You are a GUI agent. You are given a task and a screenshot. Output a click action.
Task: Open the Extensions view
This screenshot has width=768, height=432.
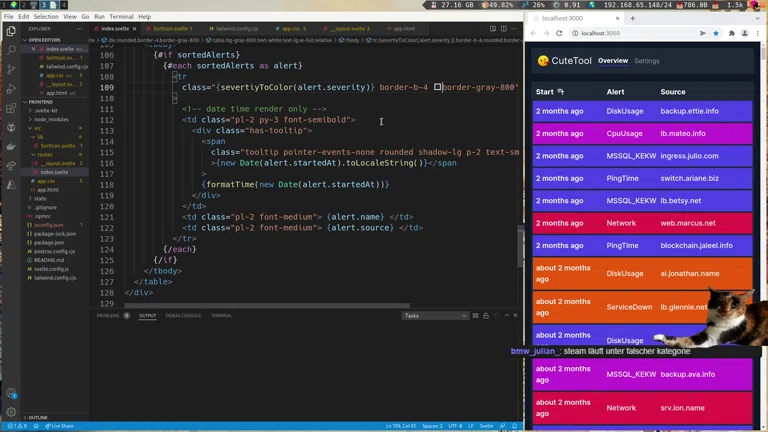pyautogui.click(x=11, y=108)
